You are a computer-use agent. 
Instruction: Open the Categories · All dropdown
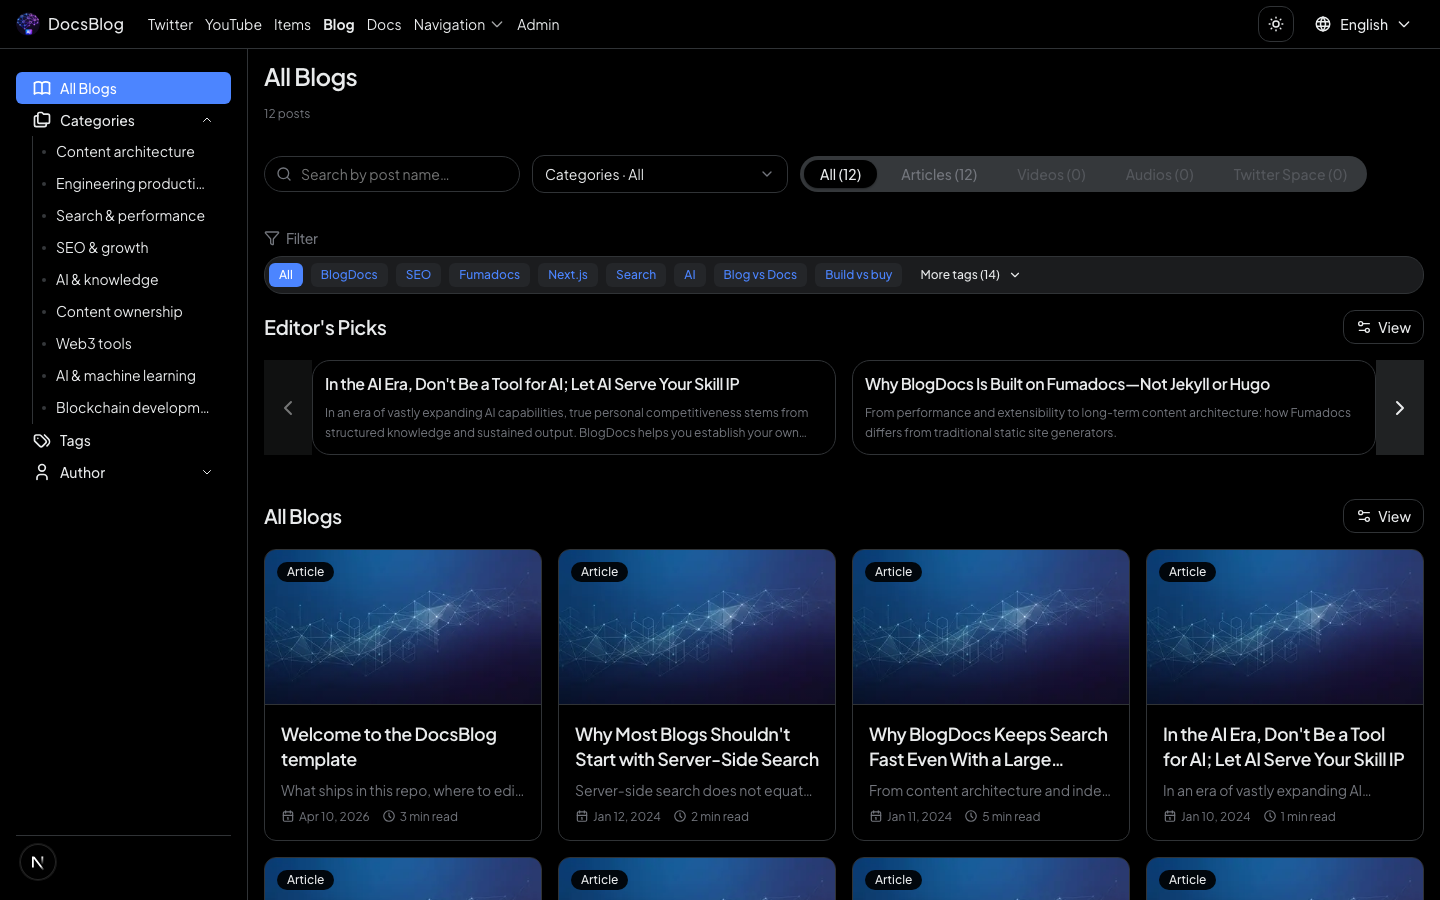point(659,174)
